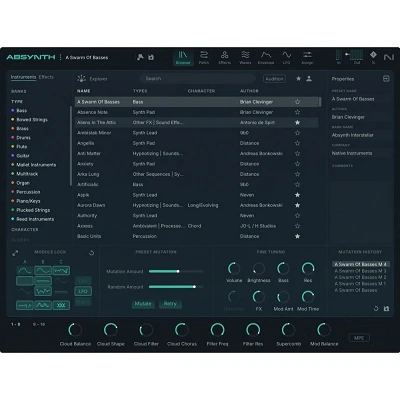Toggle the XXX module lock

click(61, 305)
